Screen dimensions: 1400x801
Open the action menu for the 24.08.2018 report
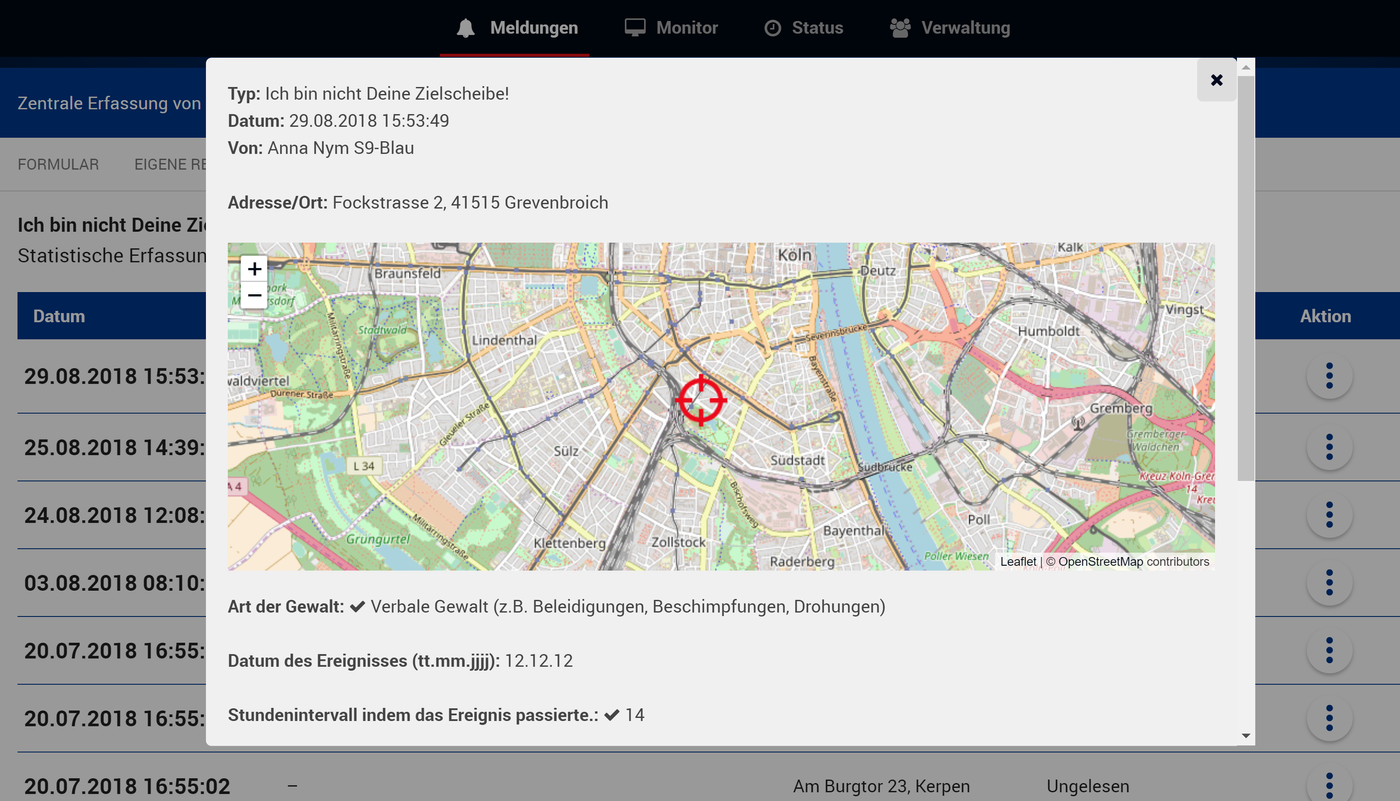(x=1329, y=515)
